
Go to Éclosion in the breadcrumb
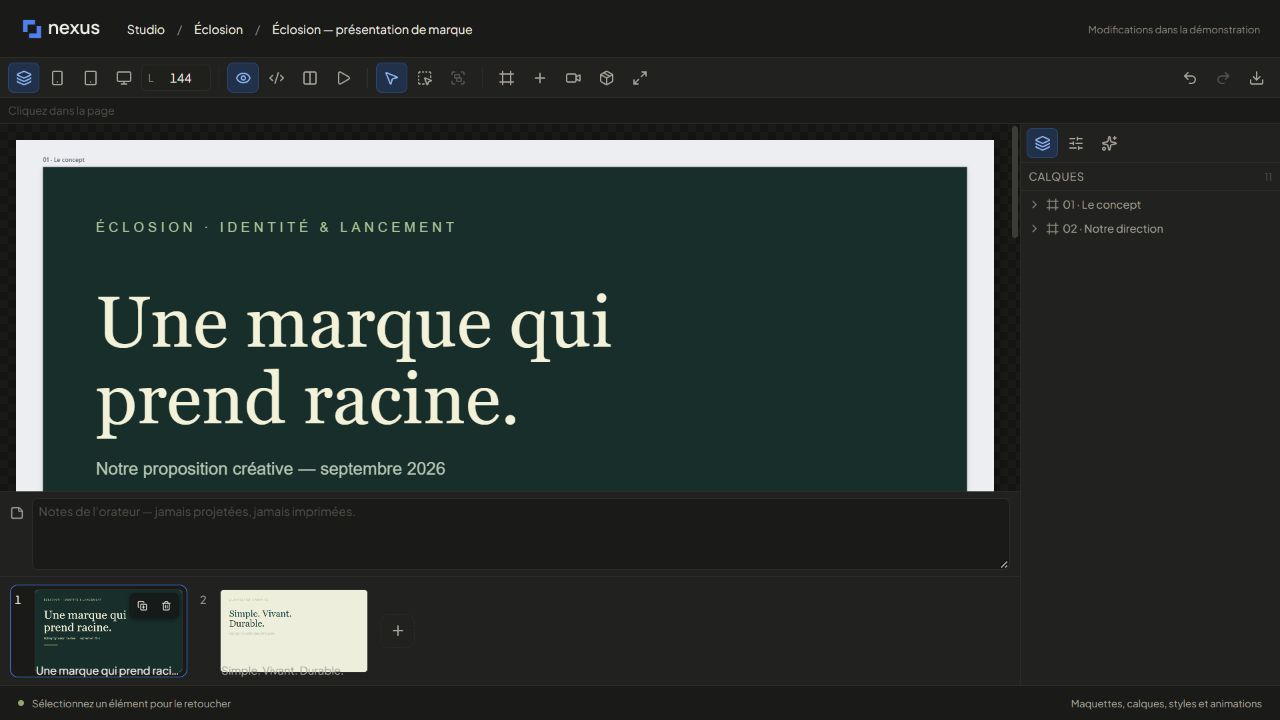click(218, 30)
